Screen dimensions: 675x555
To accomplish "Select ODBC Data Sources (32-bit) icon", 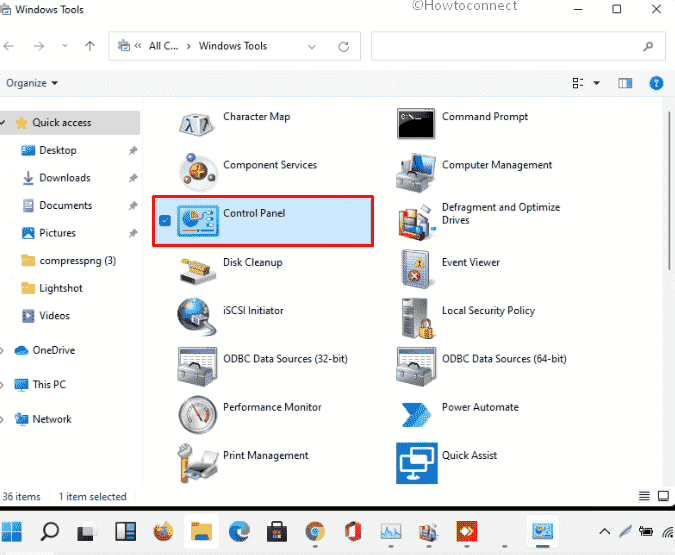I will 197,366.
